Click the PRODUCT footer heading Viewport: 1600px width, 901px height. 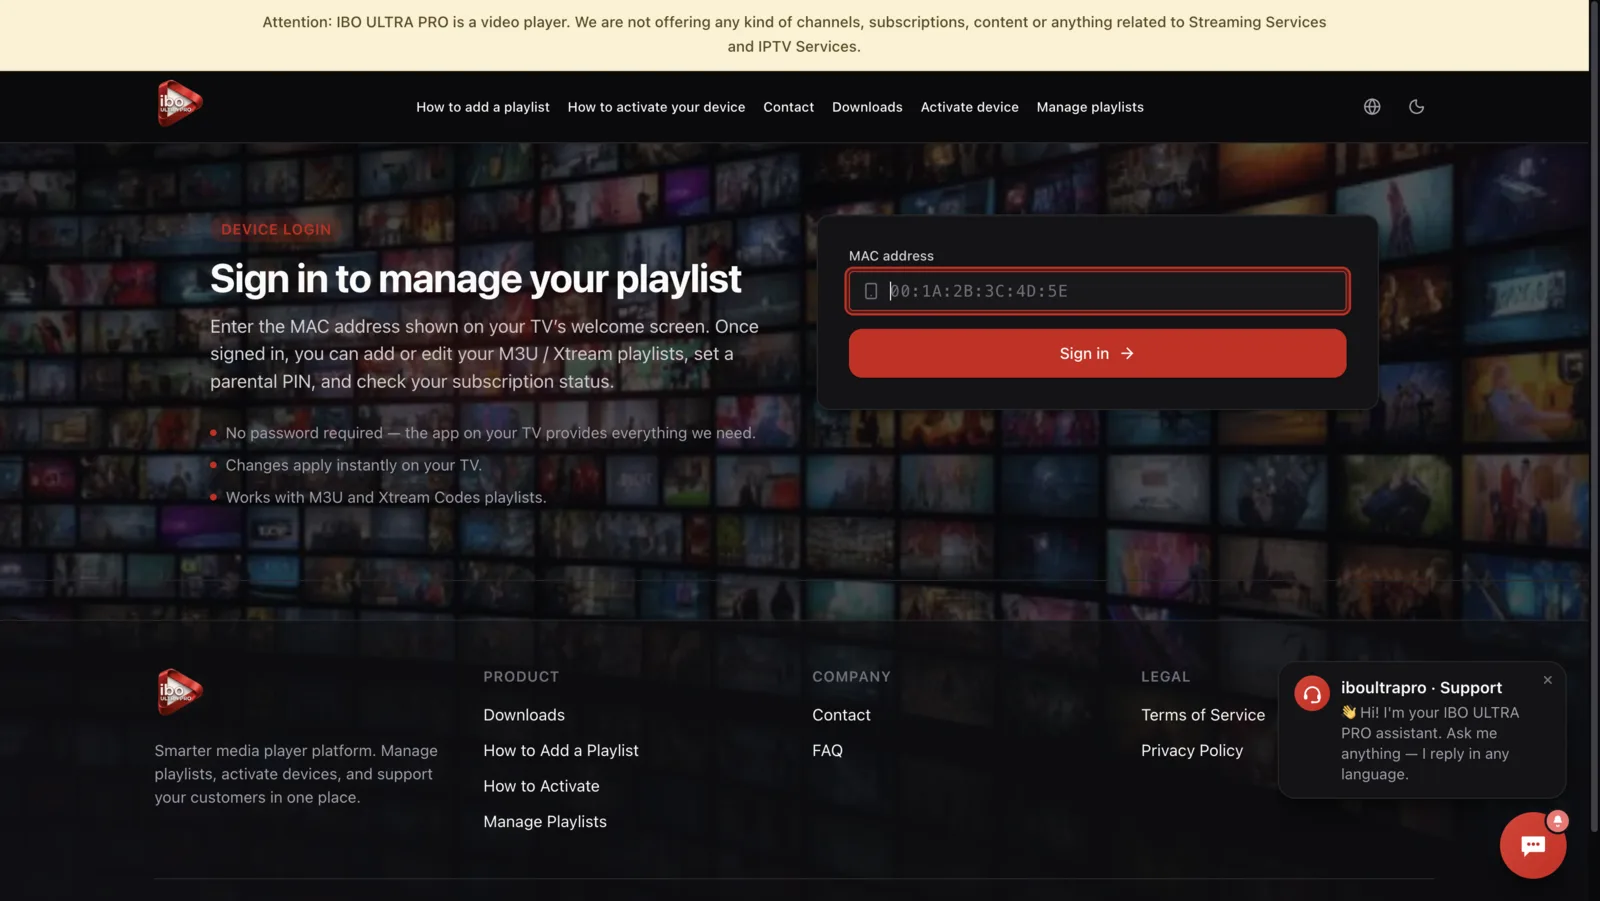coord(521,677)
